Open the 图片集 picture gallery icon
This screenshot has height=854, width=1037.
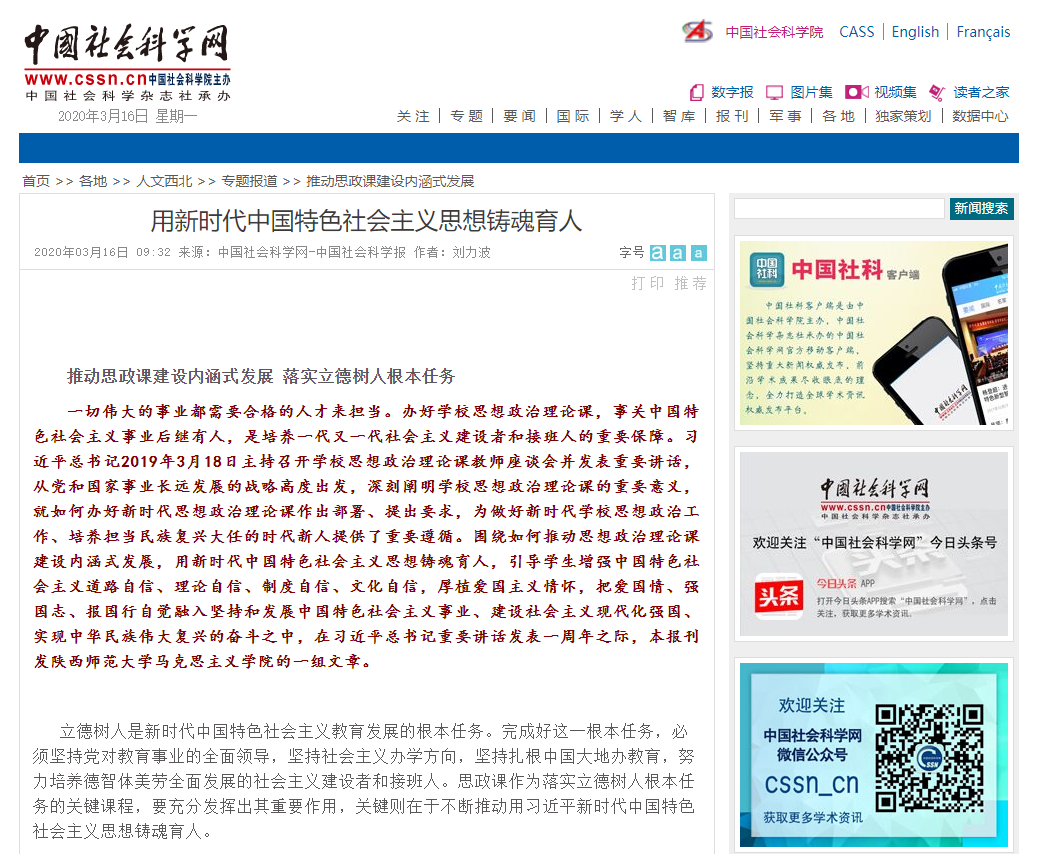[x=774, y=92]
